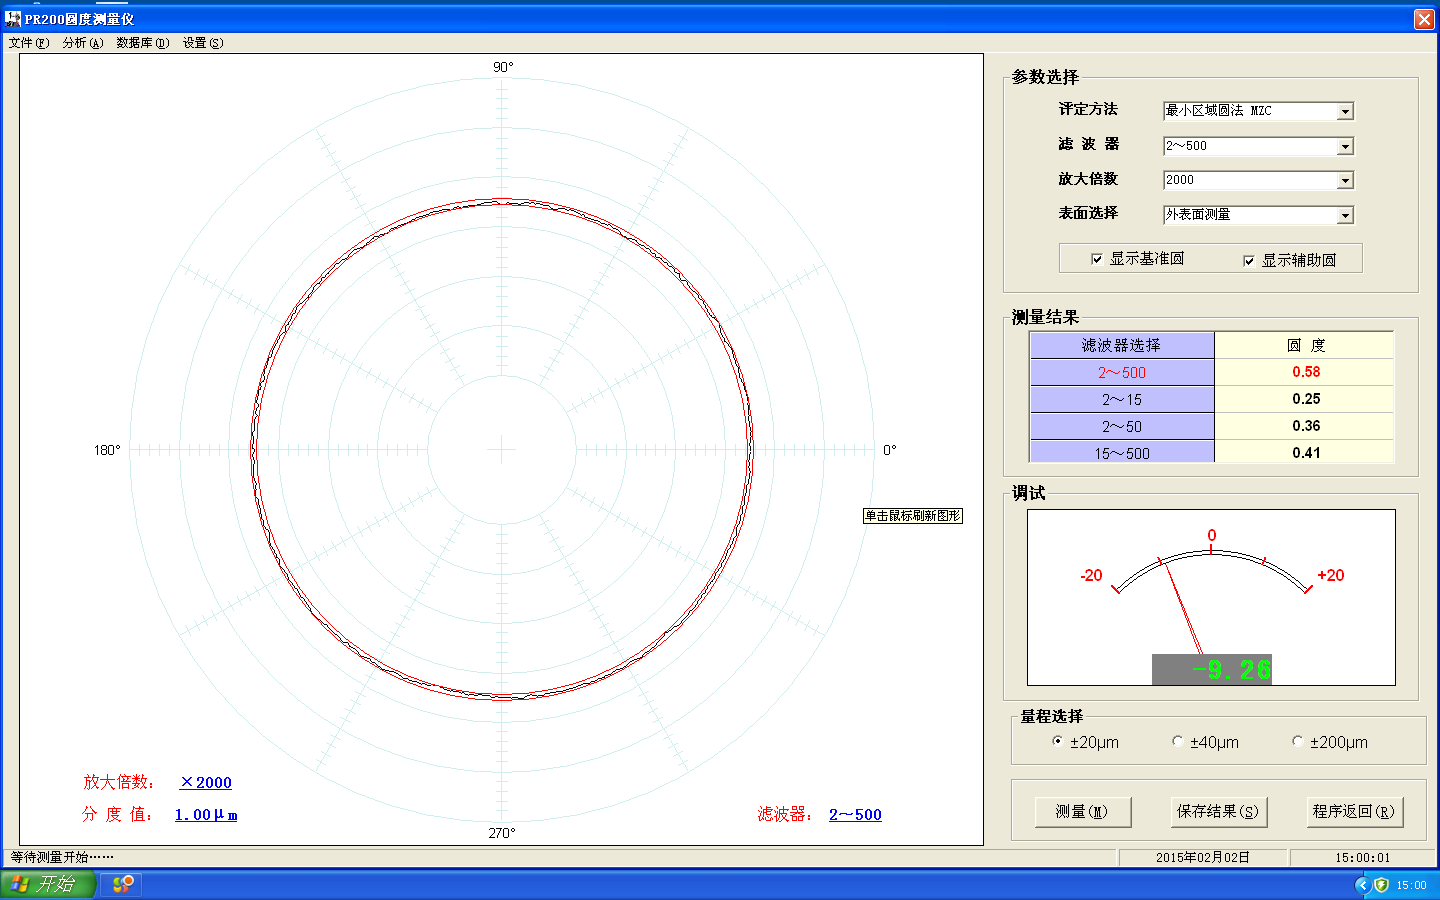Click the PR200 application icon on title bar
The image size is (1440, 900).
click(12, 18)
